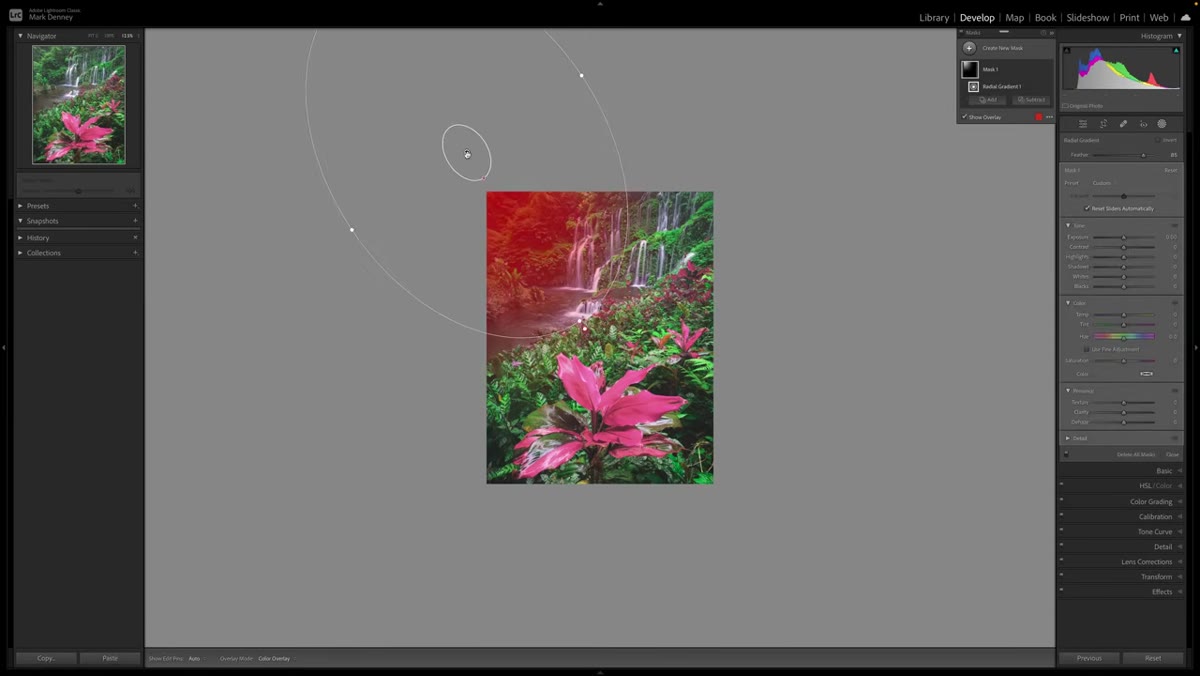Click the cloud sync status icon
1200x676 pixels.
(1185, 17)
